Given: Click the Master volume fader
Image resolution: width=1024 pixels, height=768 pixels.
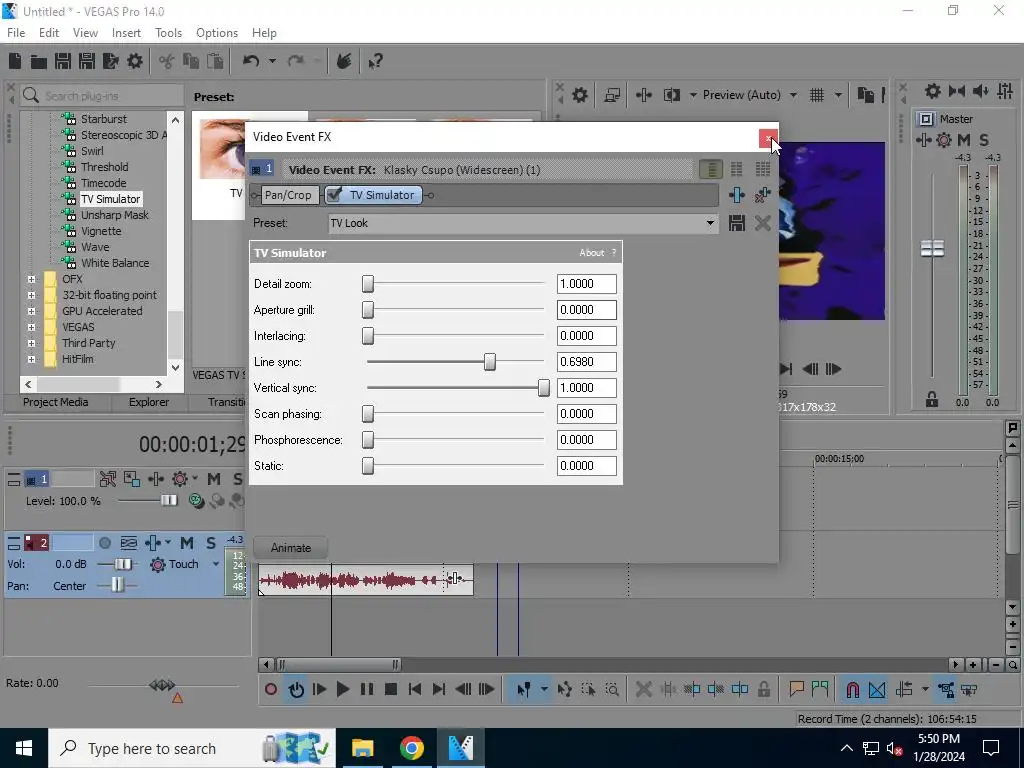Looking at the screenshot, I should (x=932, y=248).
